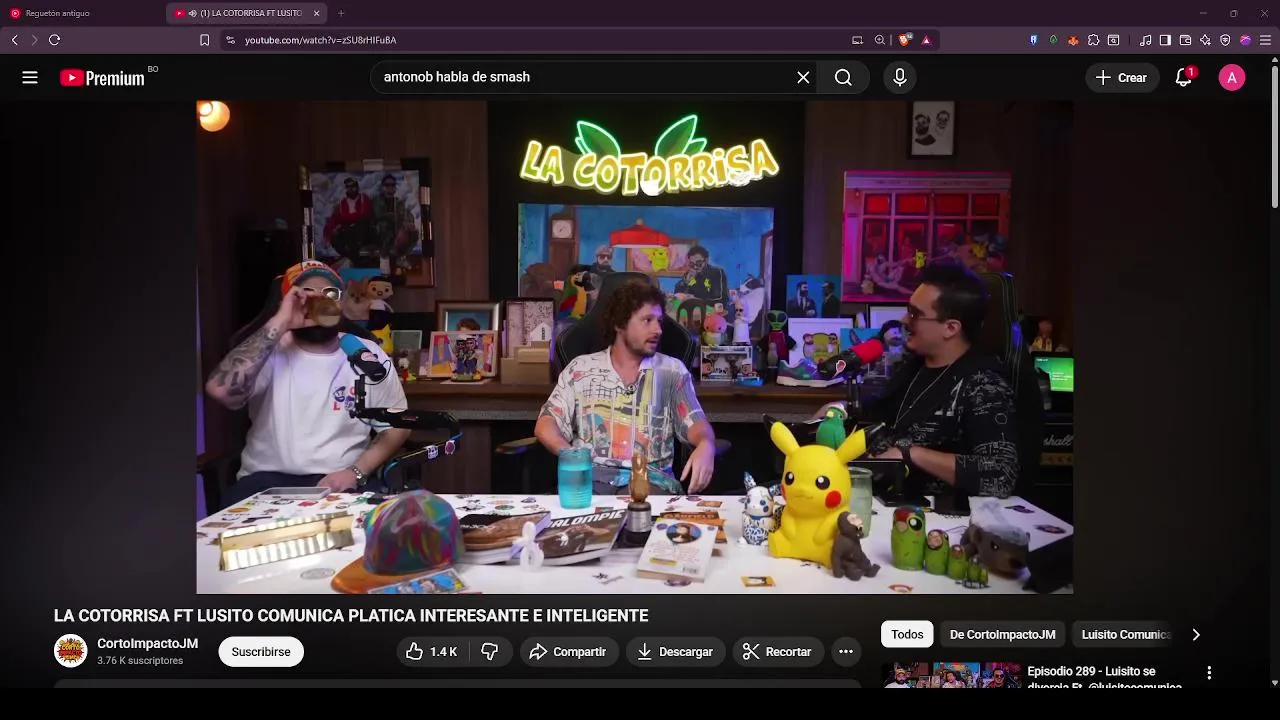
Task: Select the De CortoImpactoJM chip
Action: pos(1002,634)
